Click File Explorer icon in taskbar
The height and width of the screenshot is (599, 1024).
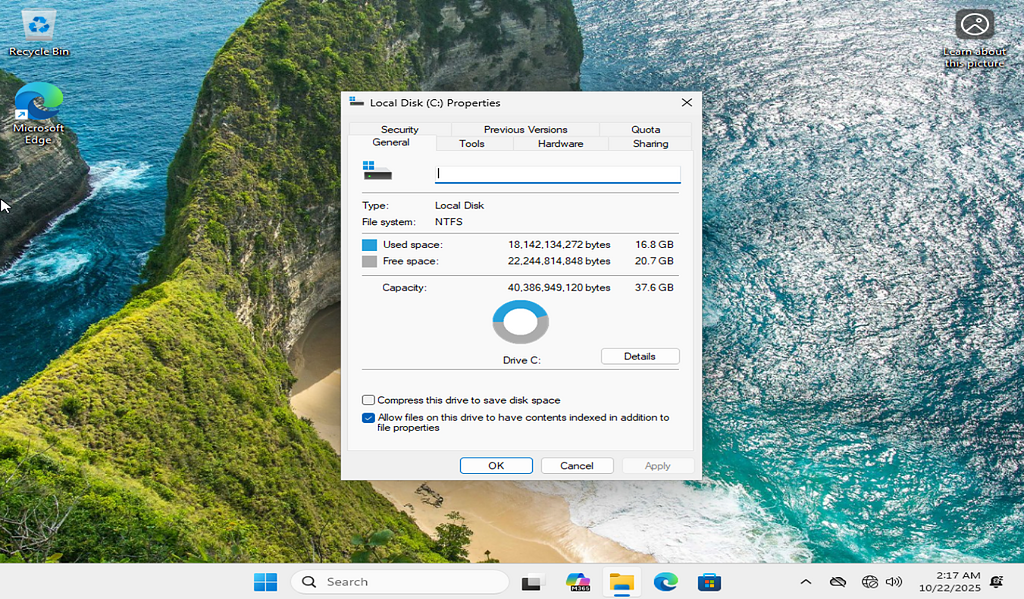(621, 582)
